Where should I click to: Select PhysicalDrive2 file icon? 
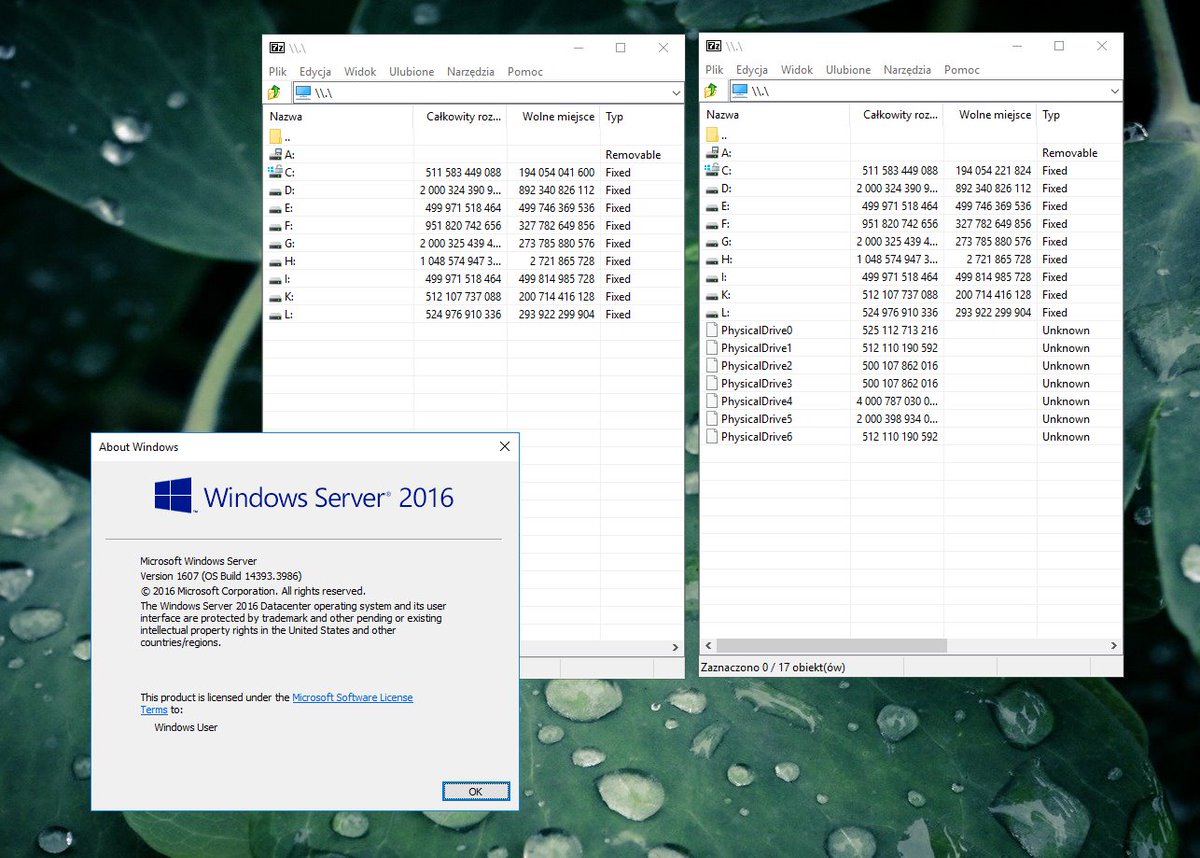[712, 366]
